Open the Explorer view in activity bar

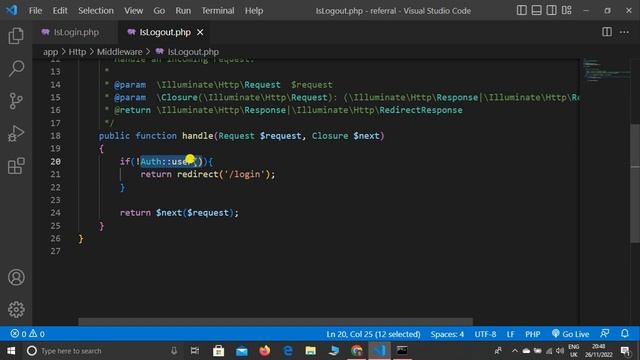tap(16, 36)
